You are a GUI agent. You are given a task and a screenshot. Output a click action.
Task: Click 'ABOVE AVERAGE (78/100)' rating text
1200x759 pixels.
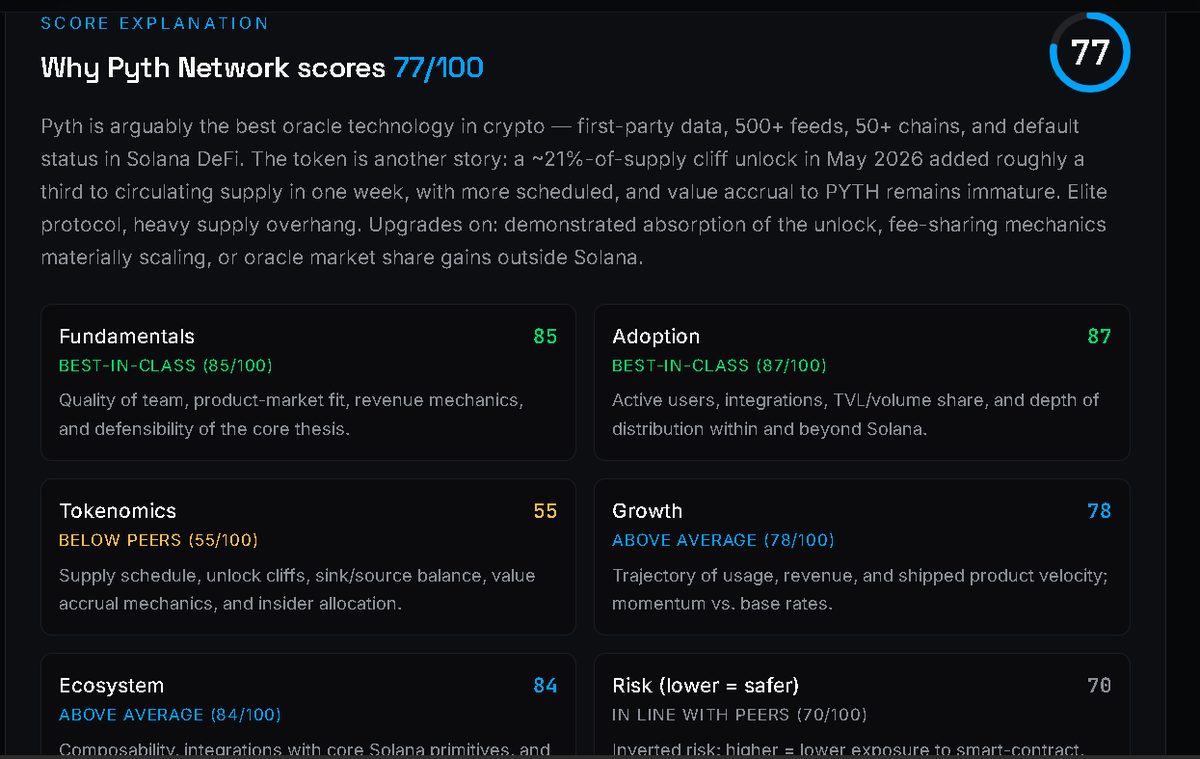(x=723, y=540)
